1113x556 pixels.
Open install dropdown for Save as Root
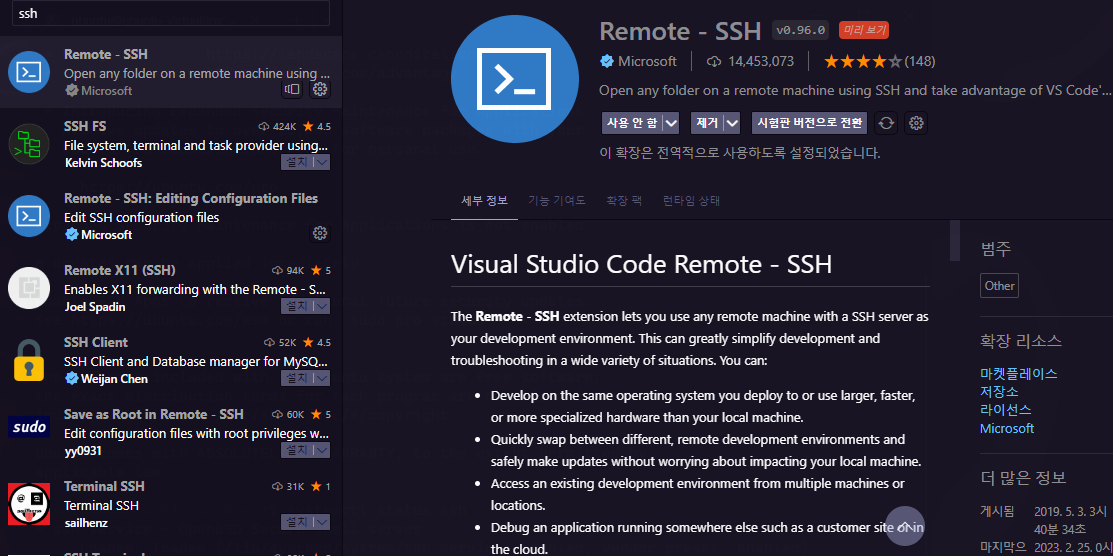[x=322, y=450]
